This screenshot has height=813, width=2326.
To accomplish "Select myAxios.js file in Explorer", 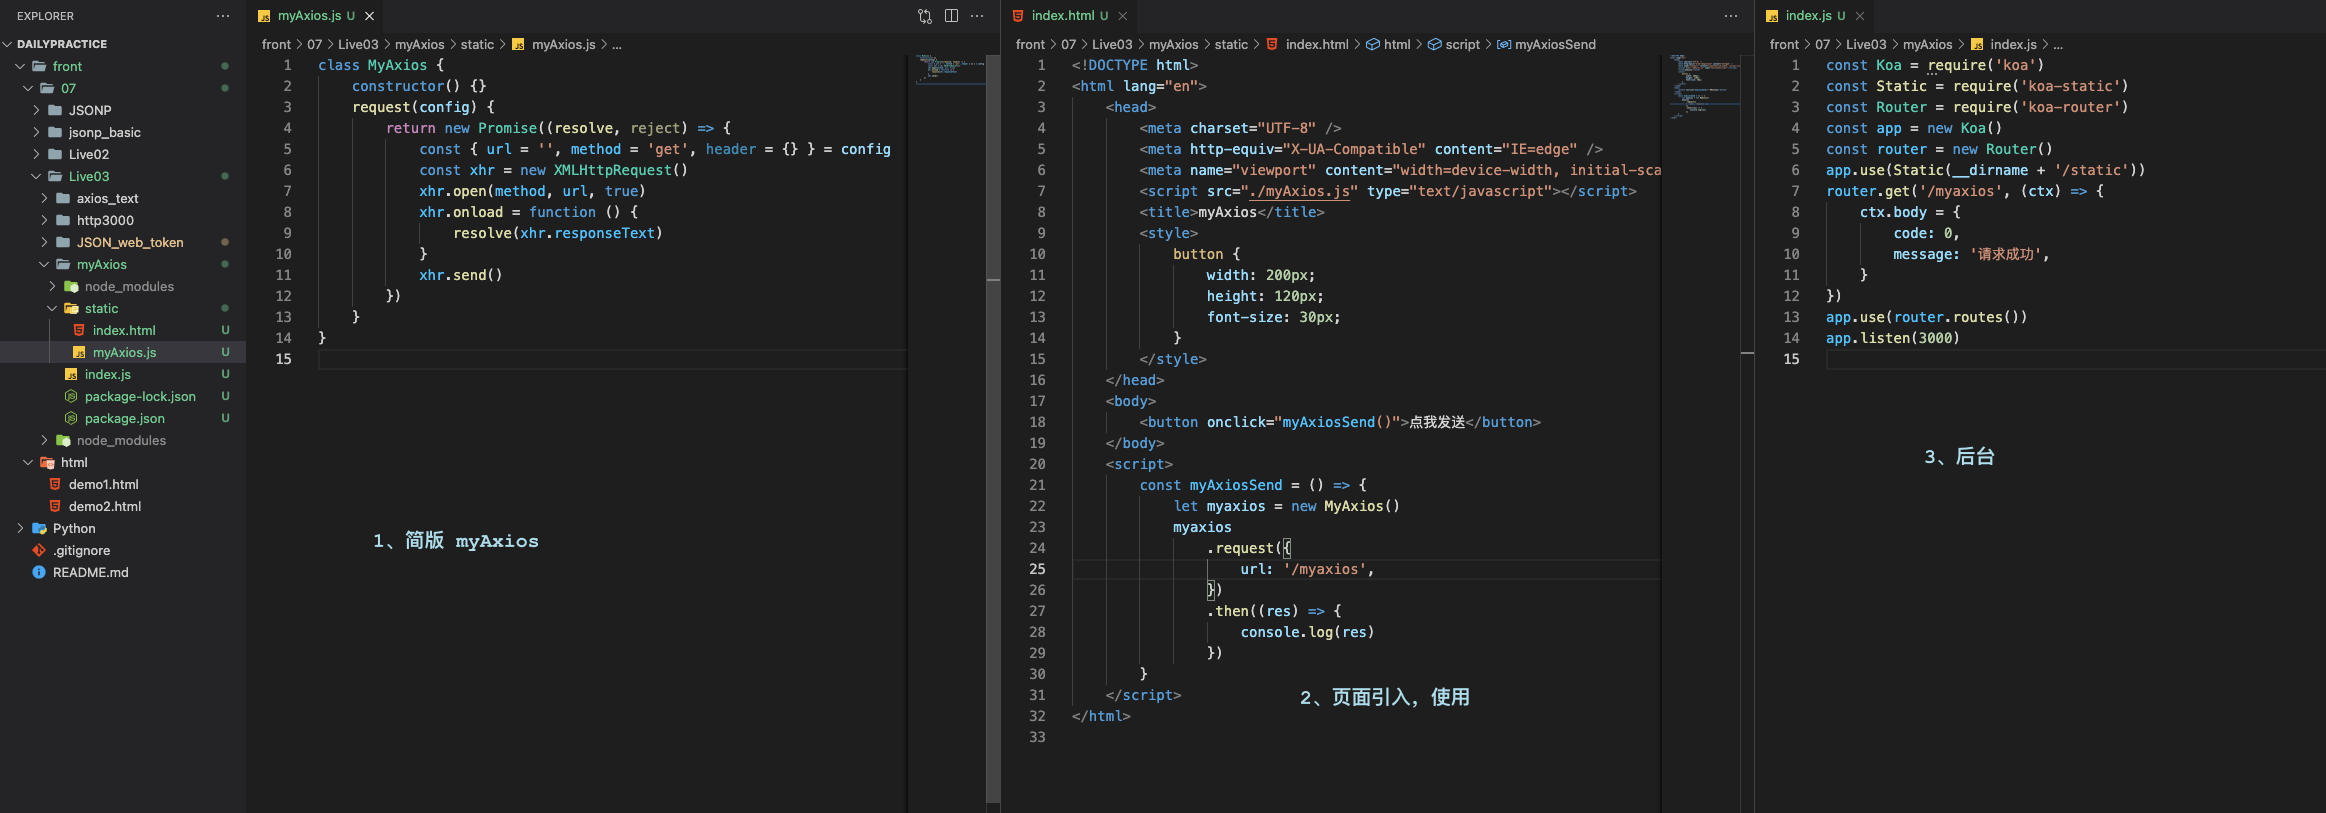I will (123, 352).
